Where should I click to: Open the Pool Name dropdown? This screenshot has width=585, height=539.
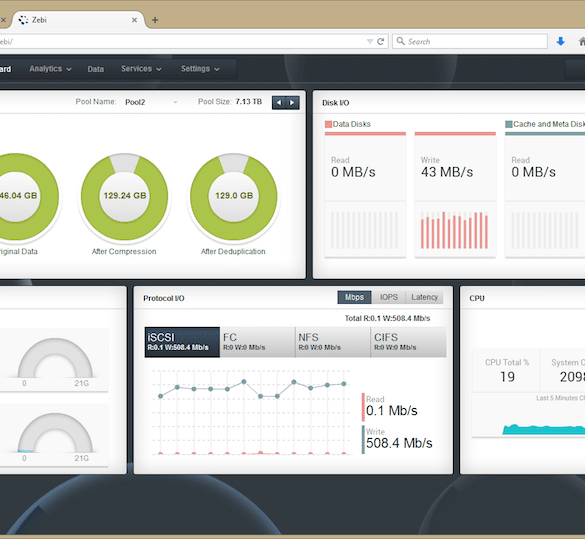(x=151, y=102)
